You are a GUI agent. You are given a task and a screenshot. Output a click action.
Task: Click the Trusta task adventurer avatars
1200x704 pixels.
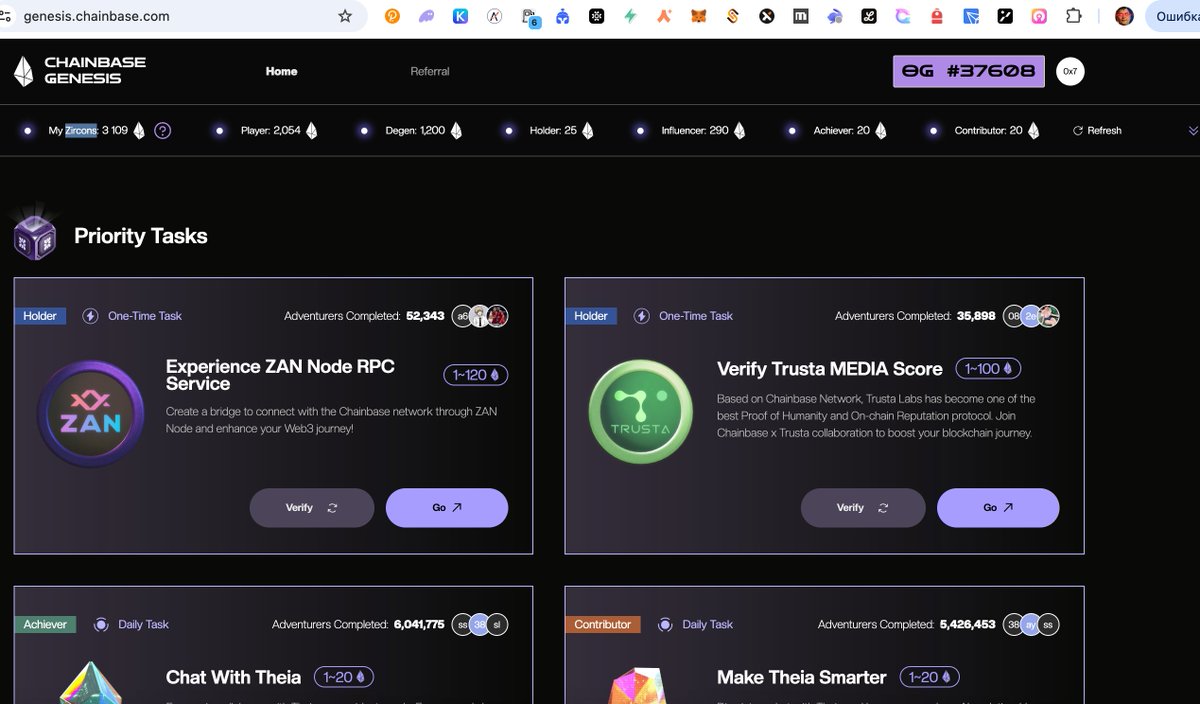click(x=1031, y=316)
